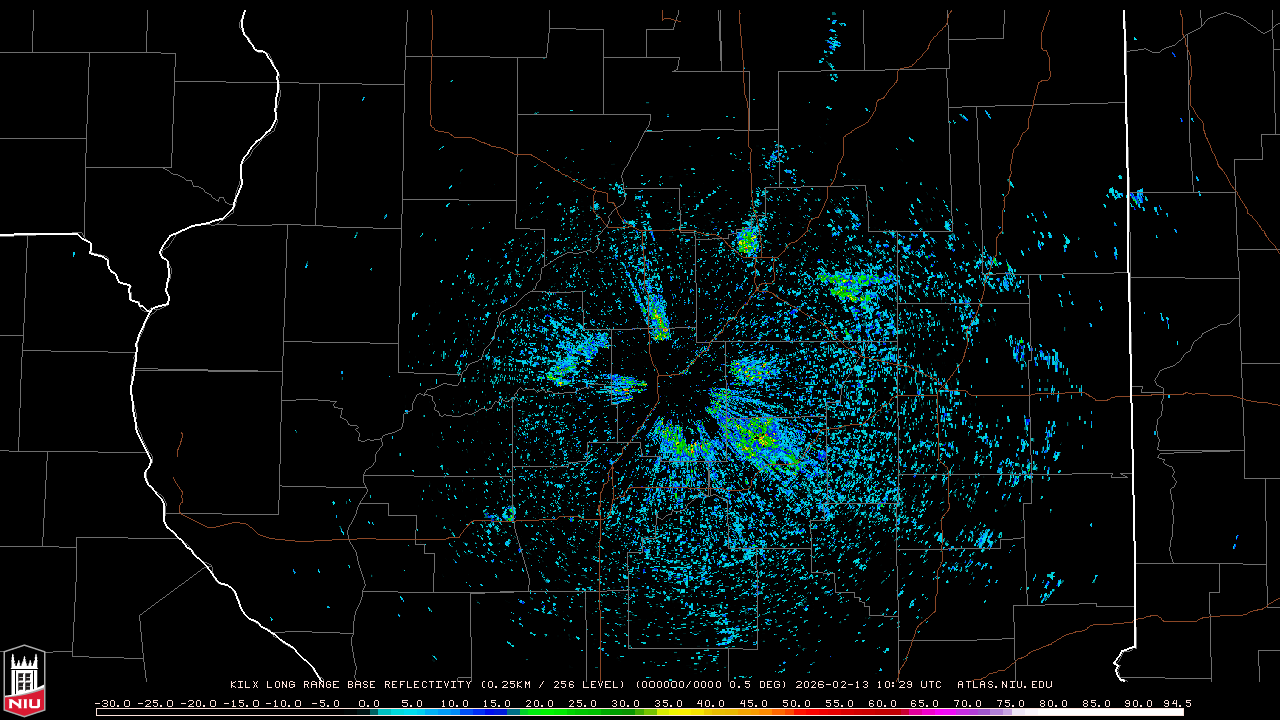Viewport: 1280px width, 720px height.
Task: Click the 20.0 reflectivity scale label
Action: tap(540, 704)
